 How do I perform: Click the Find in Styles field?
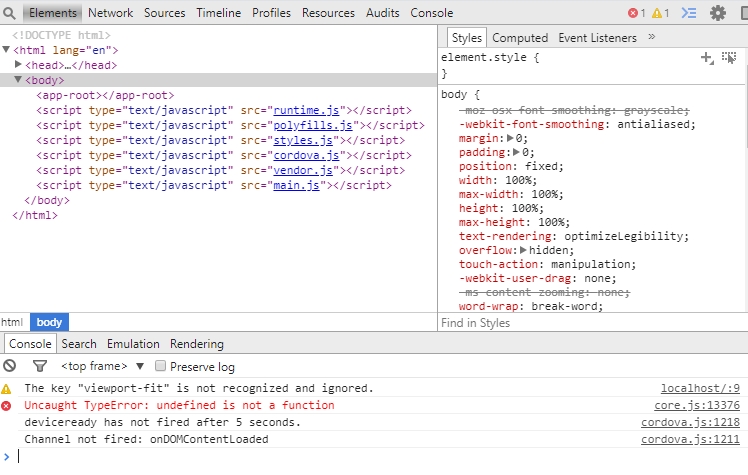pyautogui.click(x=592, y=323)
